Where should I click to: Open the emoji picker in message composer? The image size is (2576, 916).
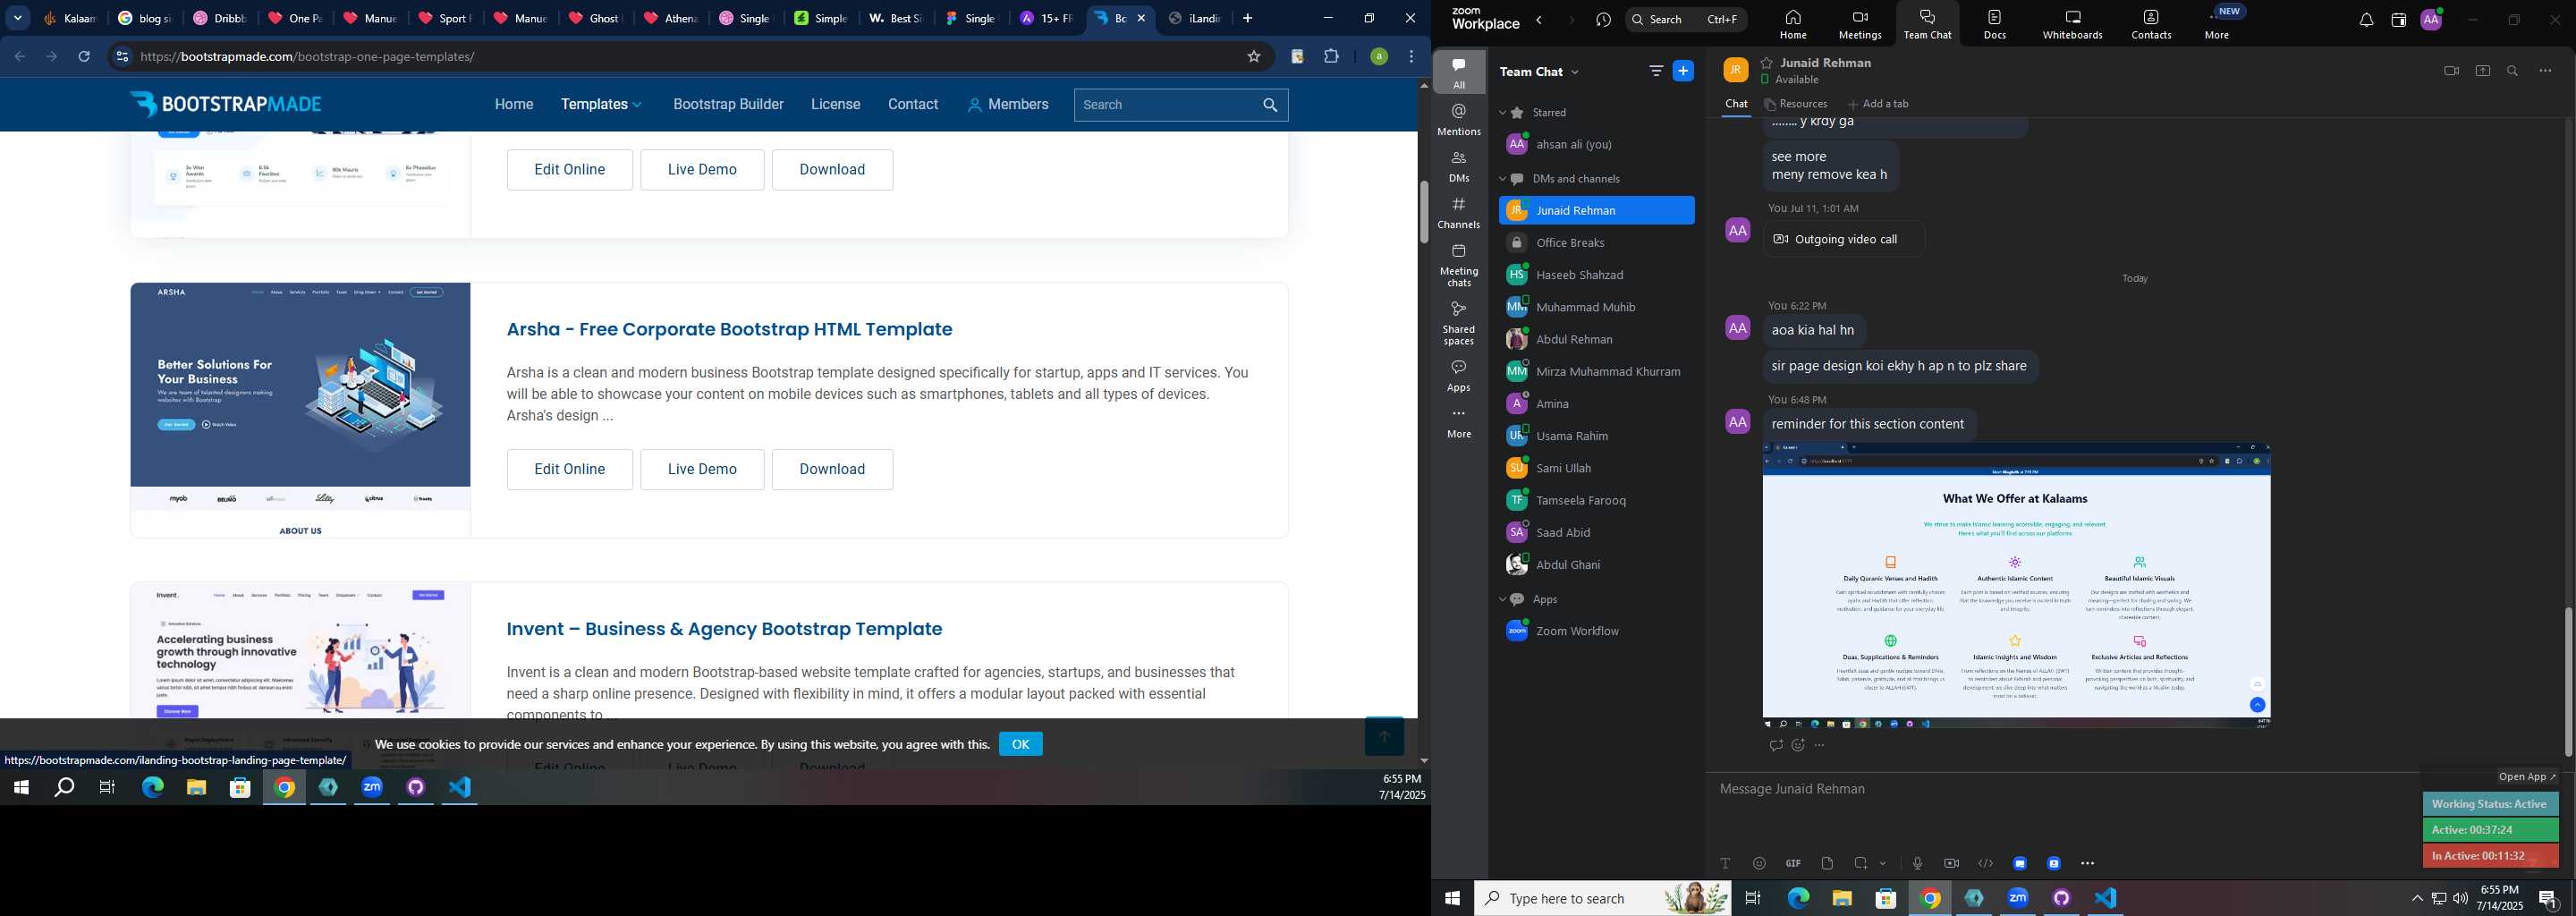(x=1759, y=863)
